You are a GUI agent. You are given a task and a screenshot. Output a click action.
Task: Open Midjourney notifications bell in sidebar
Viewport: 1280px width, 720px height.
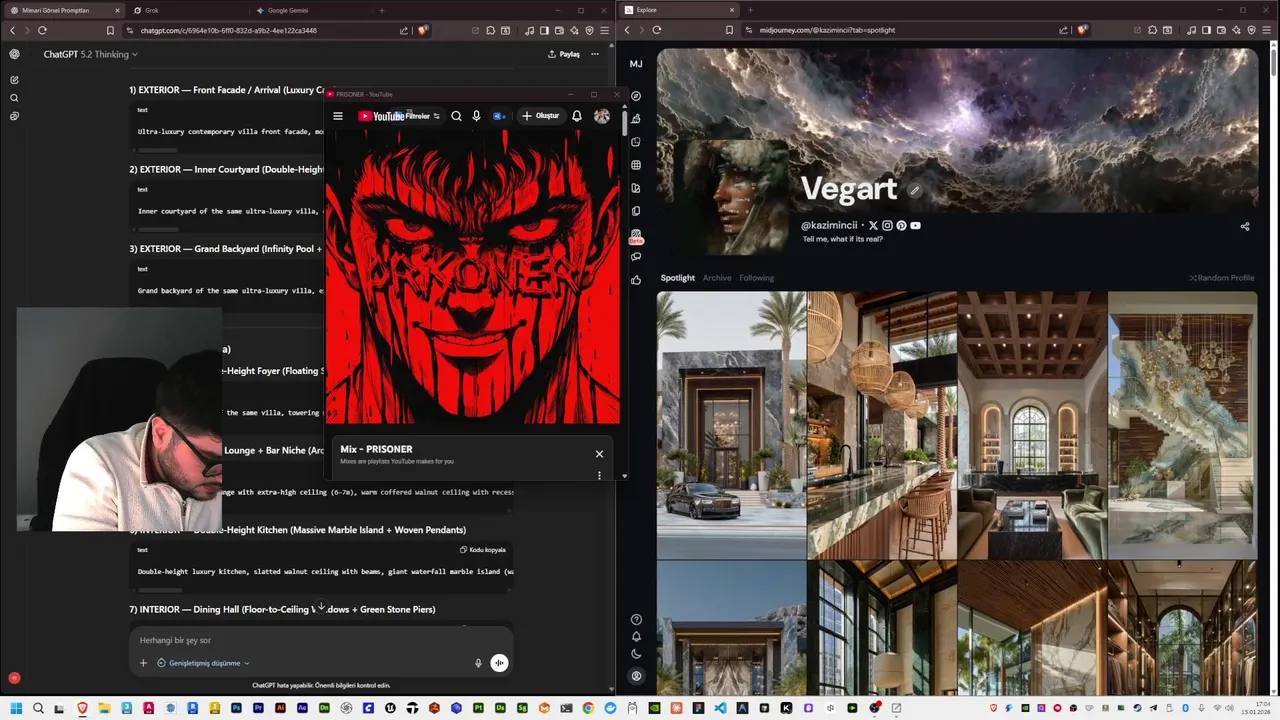tap(636, 636)
